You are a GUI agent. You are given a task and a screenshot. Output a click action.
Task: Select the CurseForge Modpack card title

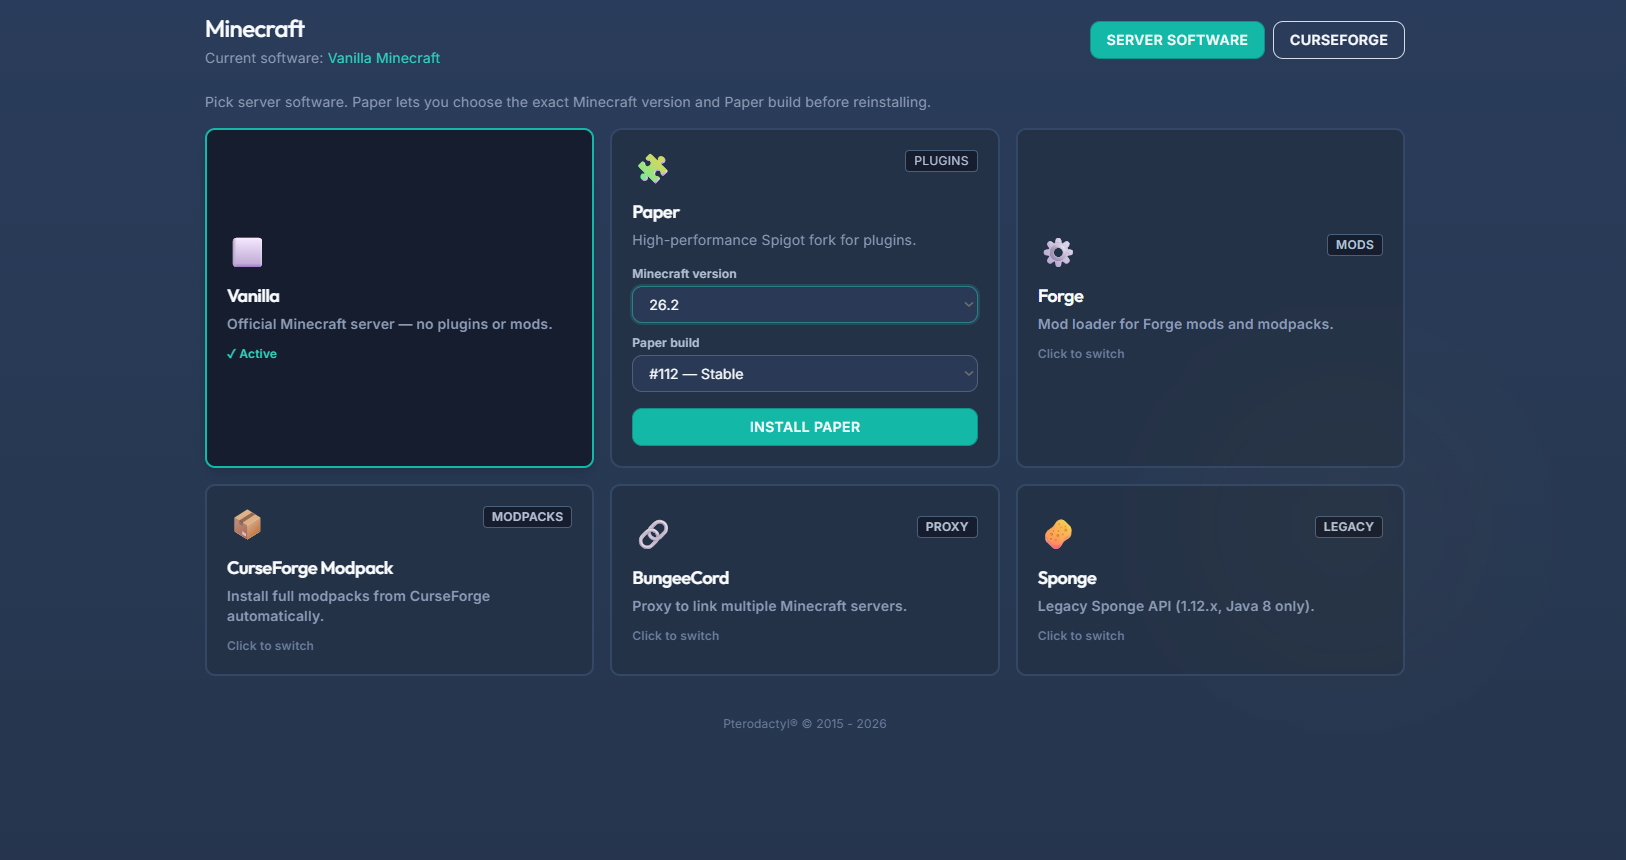pyautogui.click(x=310, y=568)
